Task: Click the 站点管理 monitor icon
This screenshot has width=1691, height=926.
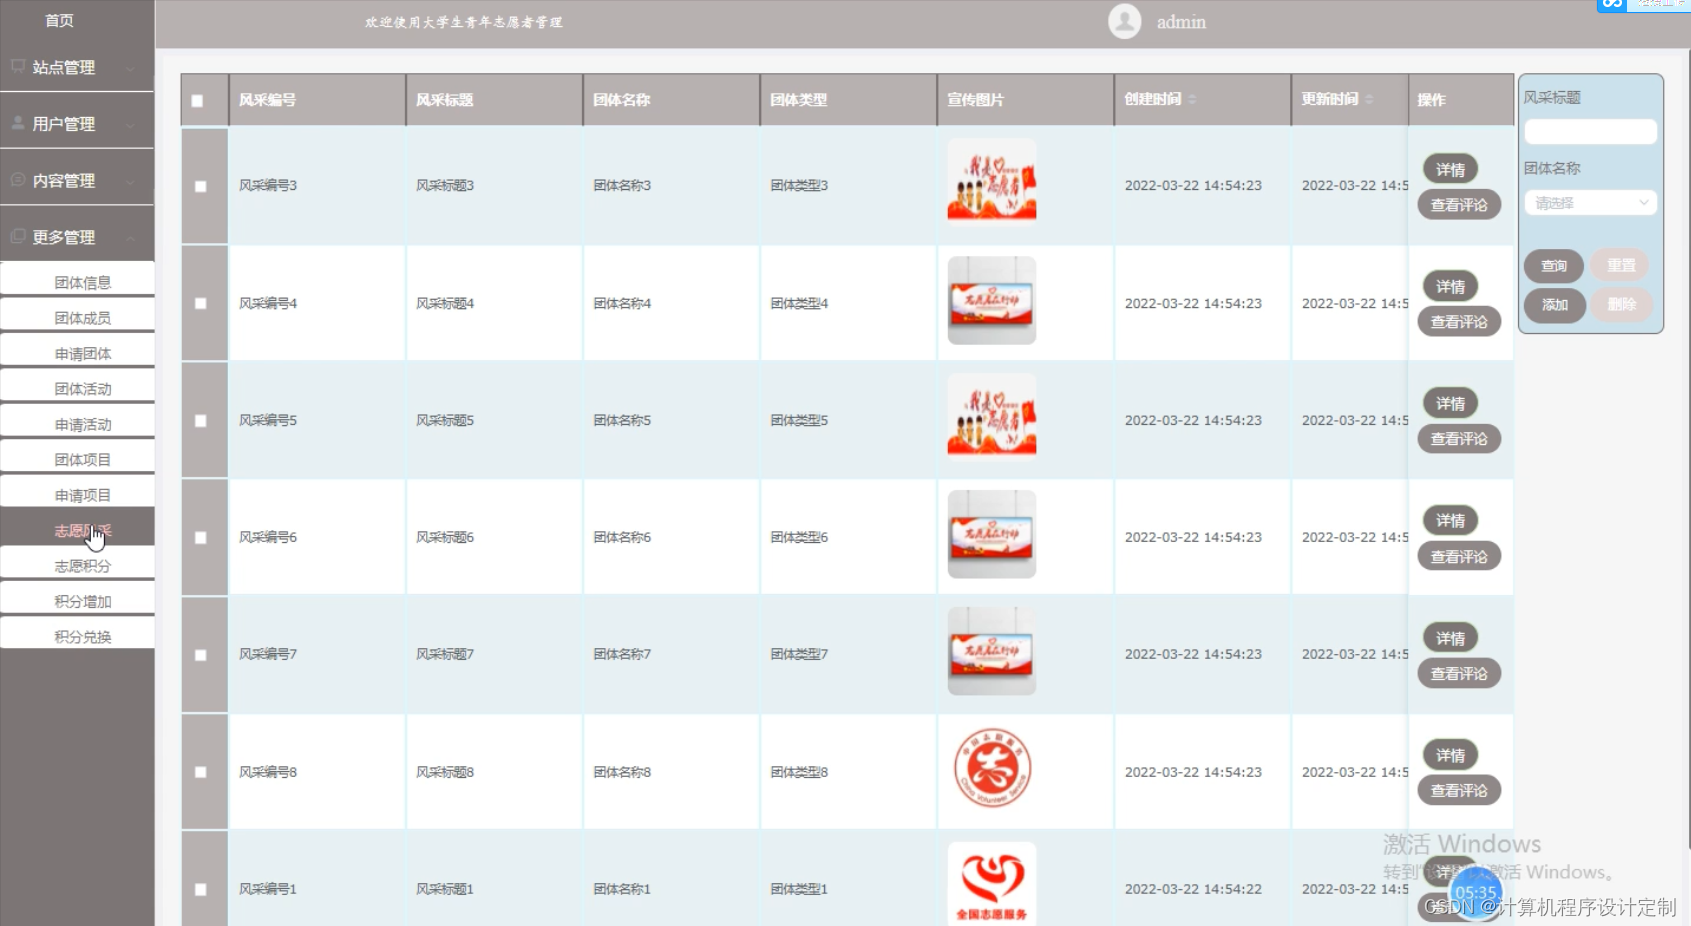Action: 17,67
